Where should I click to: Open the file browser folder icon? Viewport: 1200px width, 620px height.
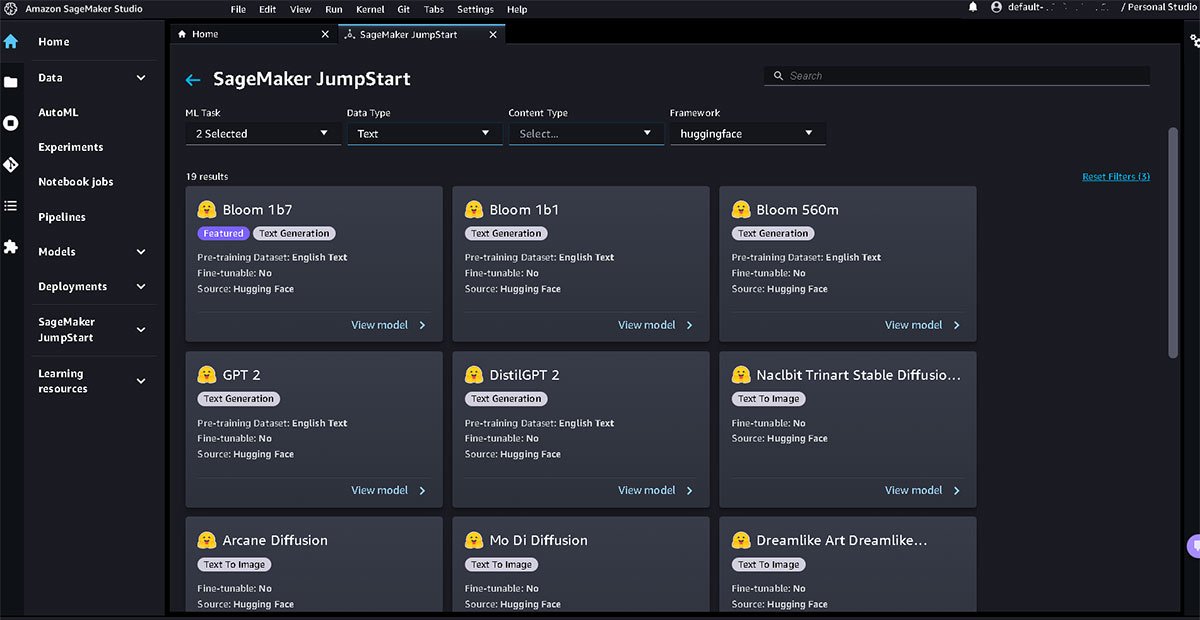11,83
